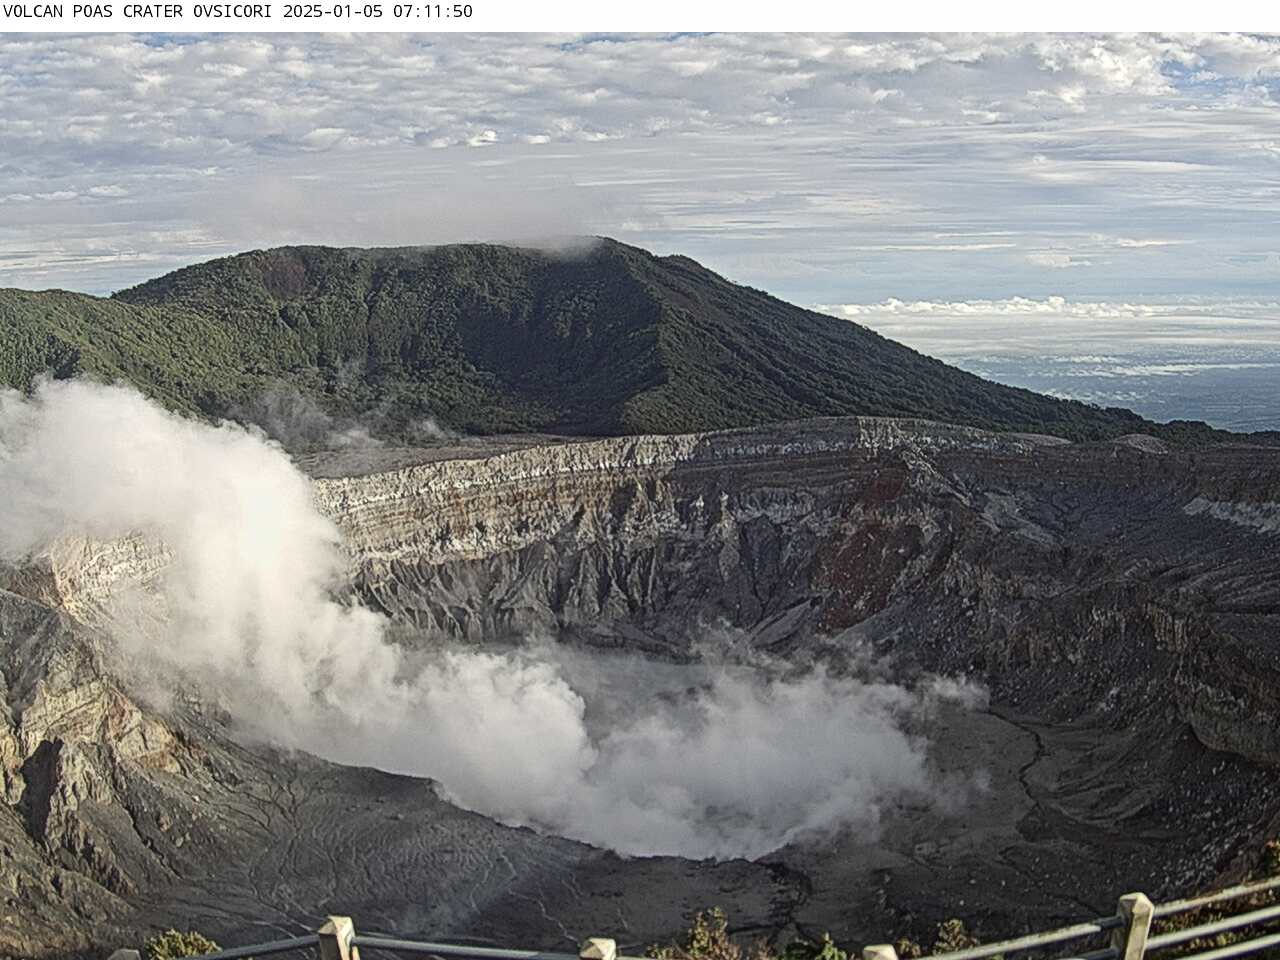
Task: Click the timestamp 2025-01-05 07:11:50
Action: (x=378, y=12)
